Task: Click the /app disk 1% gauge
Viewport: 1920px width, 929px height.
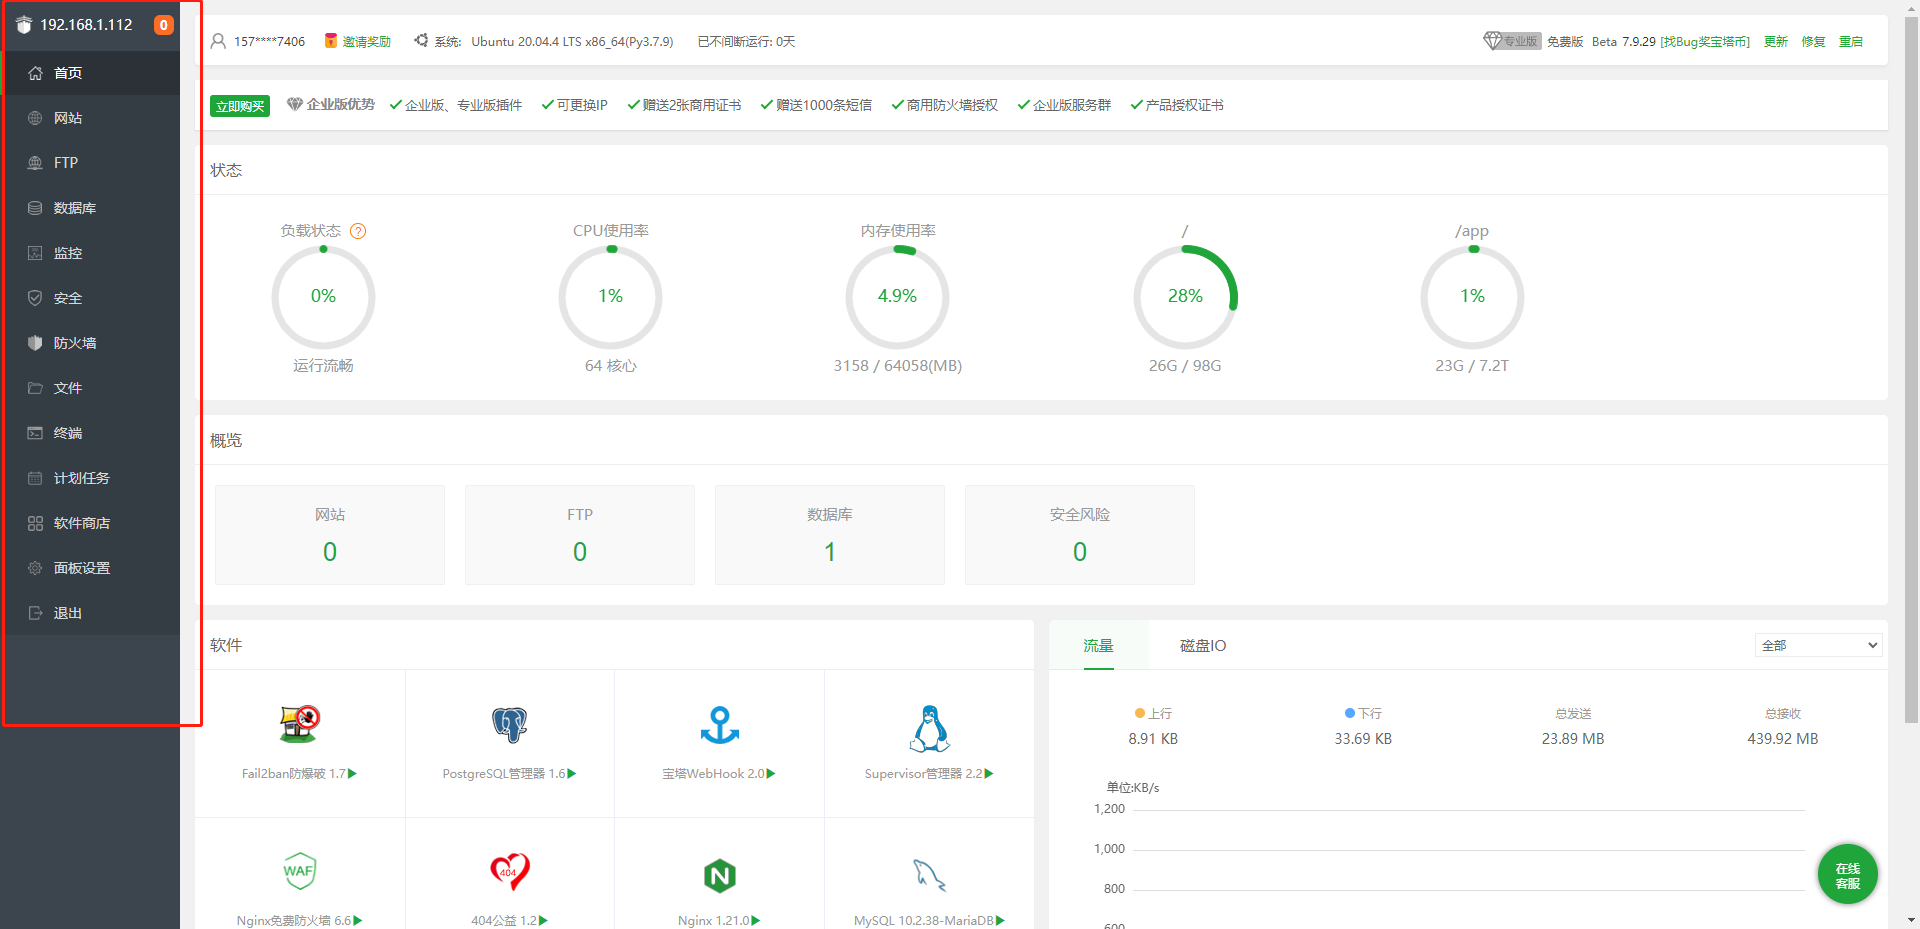Action: [x=1472, y=297]
